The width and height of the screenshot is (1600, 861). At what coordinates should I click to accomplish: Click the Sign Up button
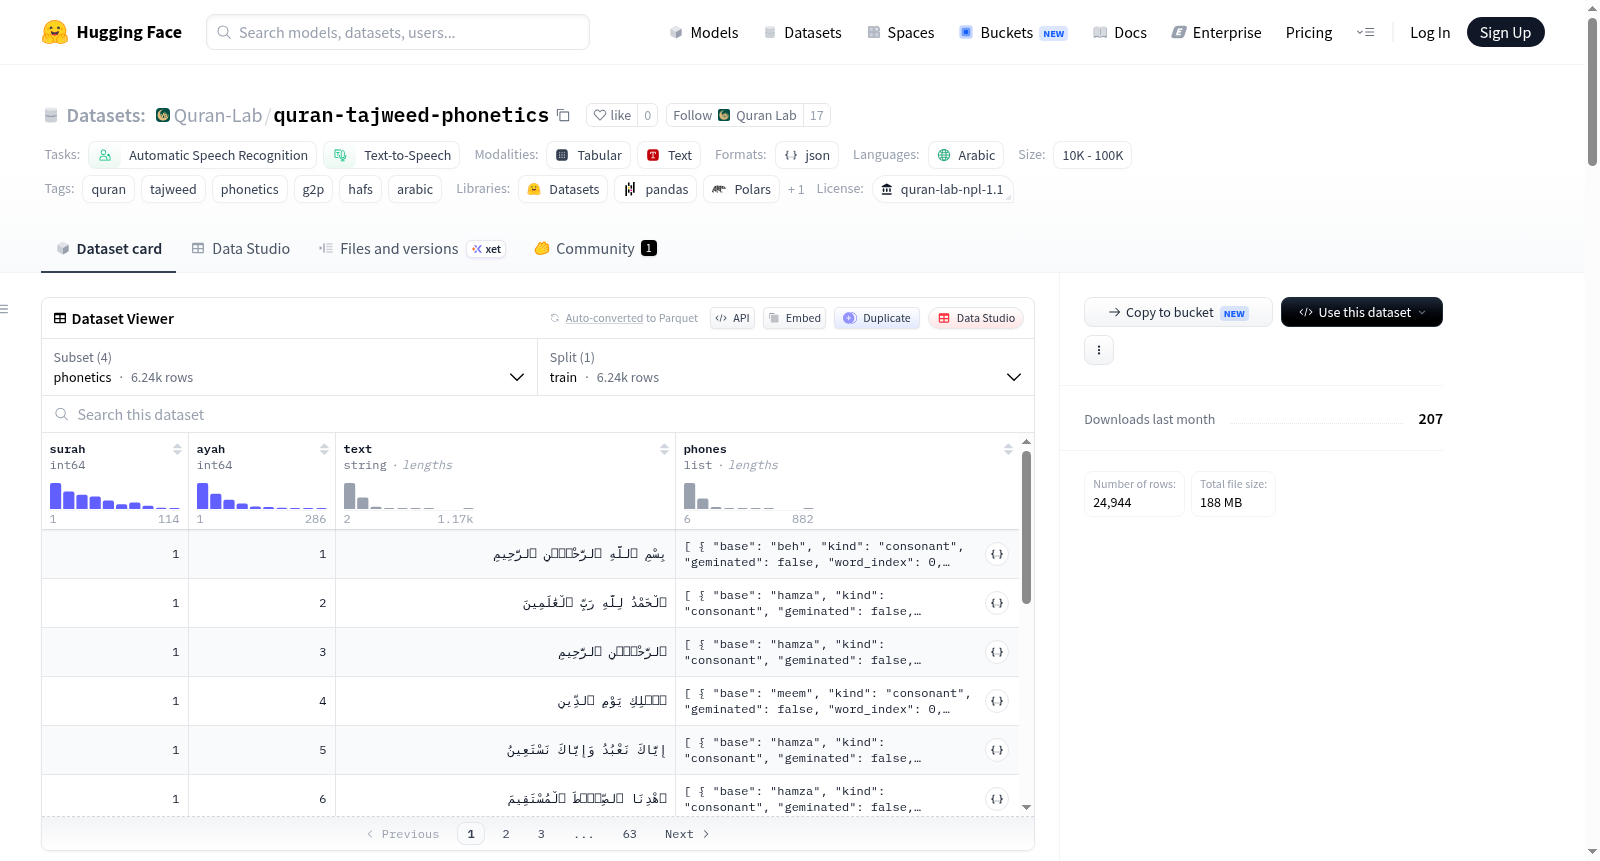click(x=1505, y=32)
